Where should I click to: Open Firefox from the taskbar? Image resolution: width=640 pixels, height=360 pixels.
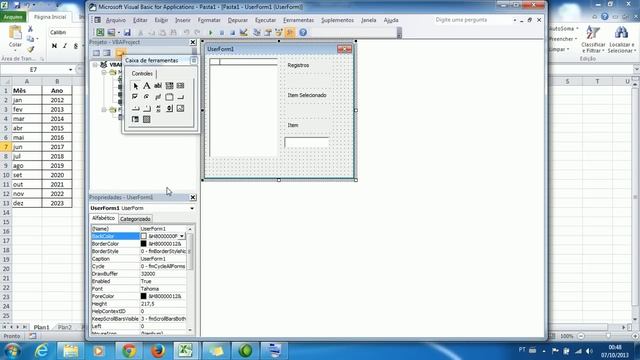(x=158, y=351)
